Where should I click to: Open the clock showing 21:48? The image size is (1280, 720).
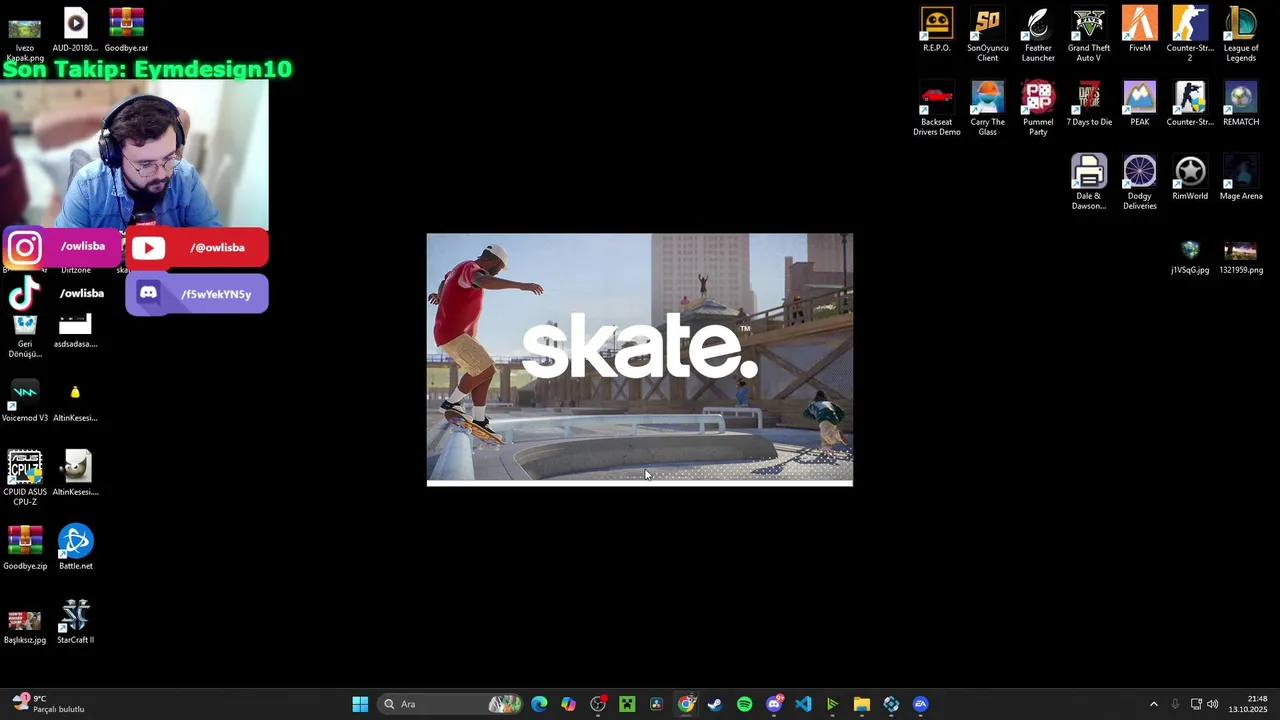1249,704
